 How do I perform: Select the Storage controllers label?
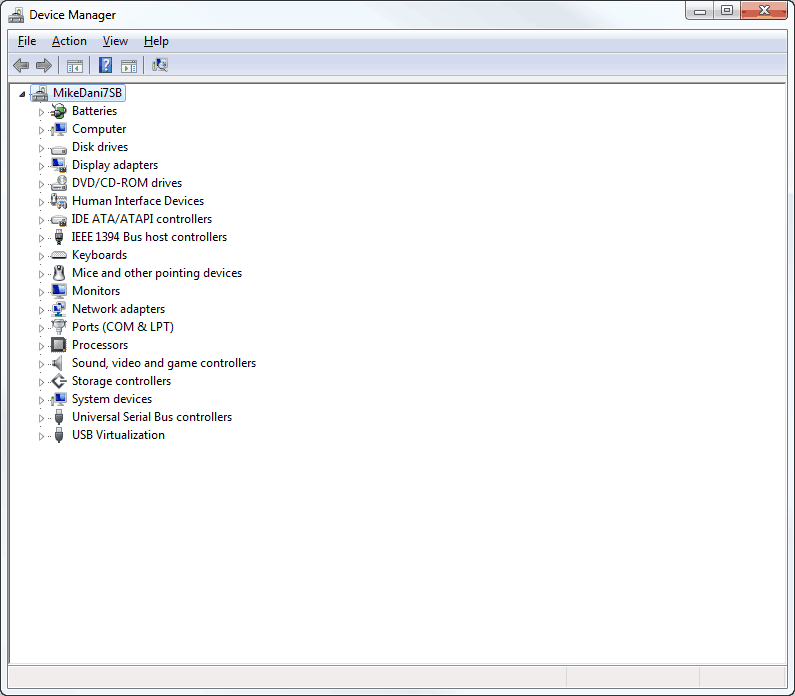121,381
